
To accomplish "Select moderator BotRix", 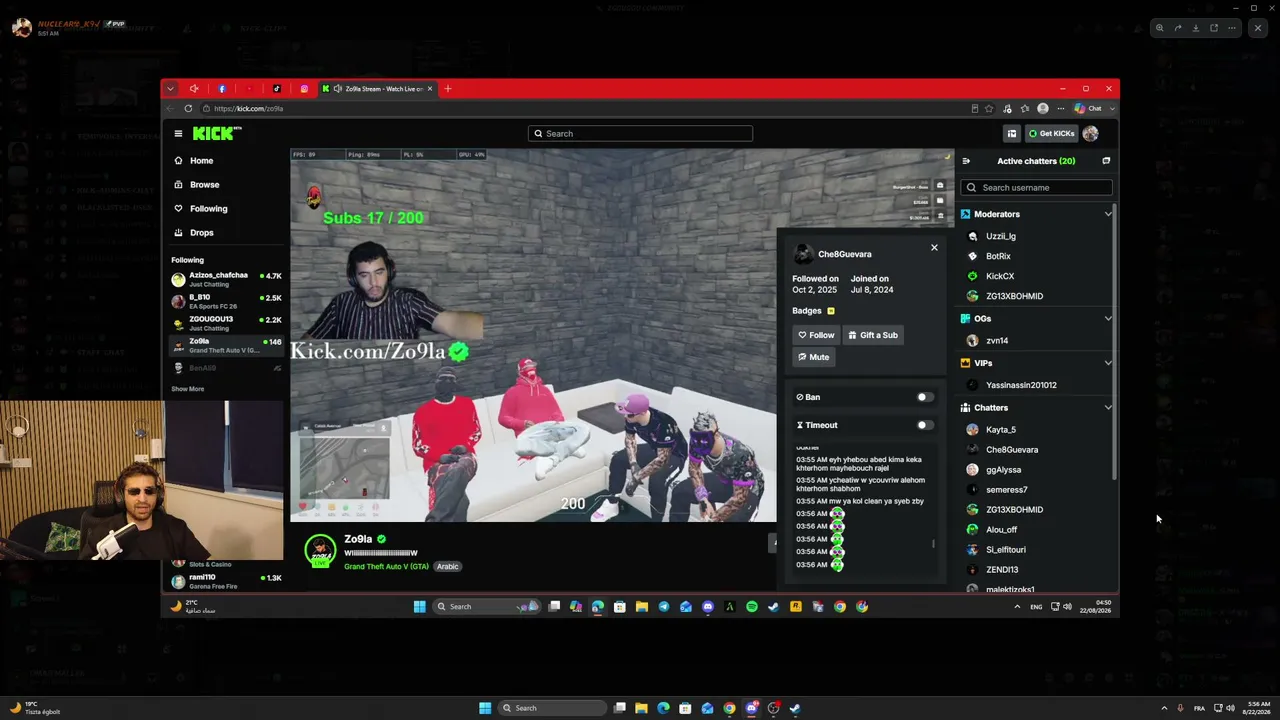I will tap(998, 256).
